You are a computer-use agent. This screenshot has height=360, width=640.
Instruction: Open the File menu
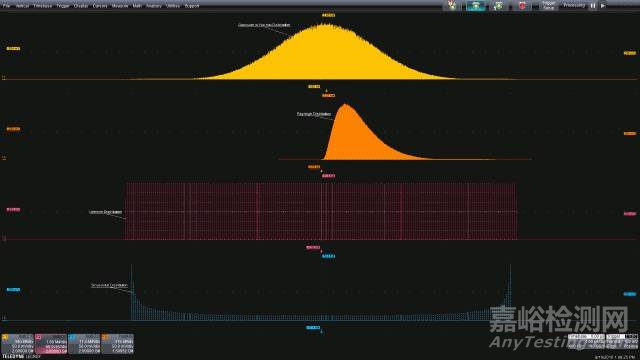coord(6,6)
